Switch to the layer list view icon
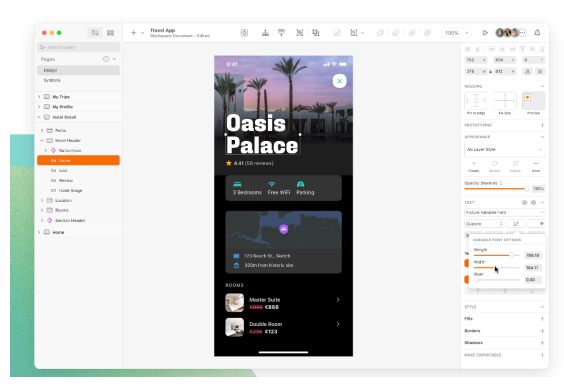564x391 pixels. coord(95,33)
